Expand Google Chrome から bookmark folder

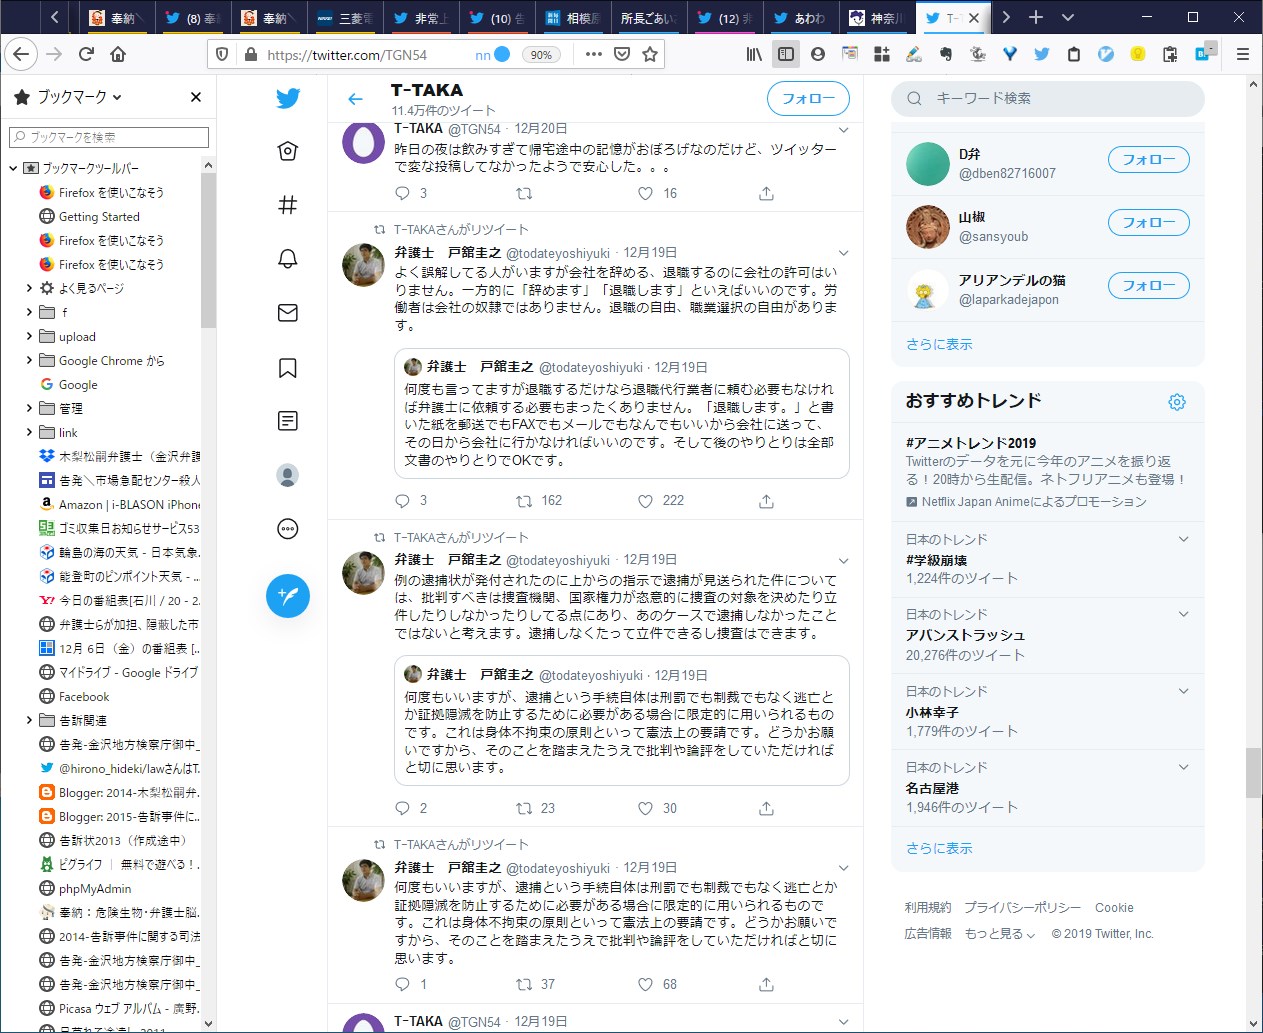(x=29, y=360)
